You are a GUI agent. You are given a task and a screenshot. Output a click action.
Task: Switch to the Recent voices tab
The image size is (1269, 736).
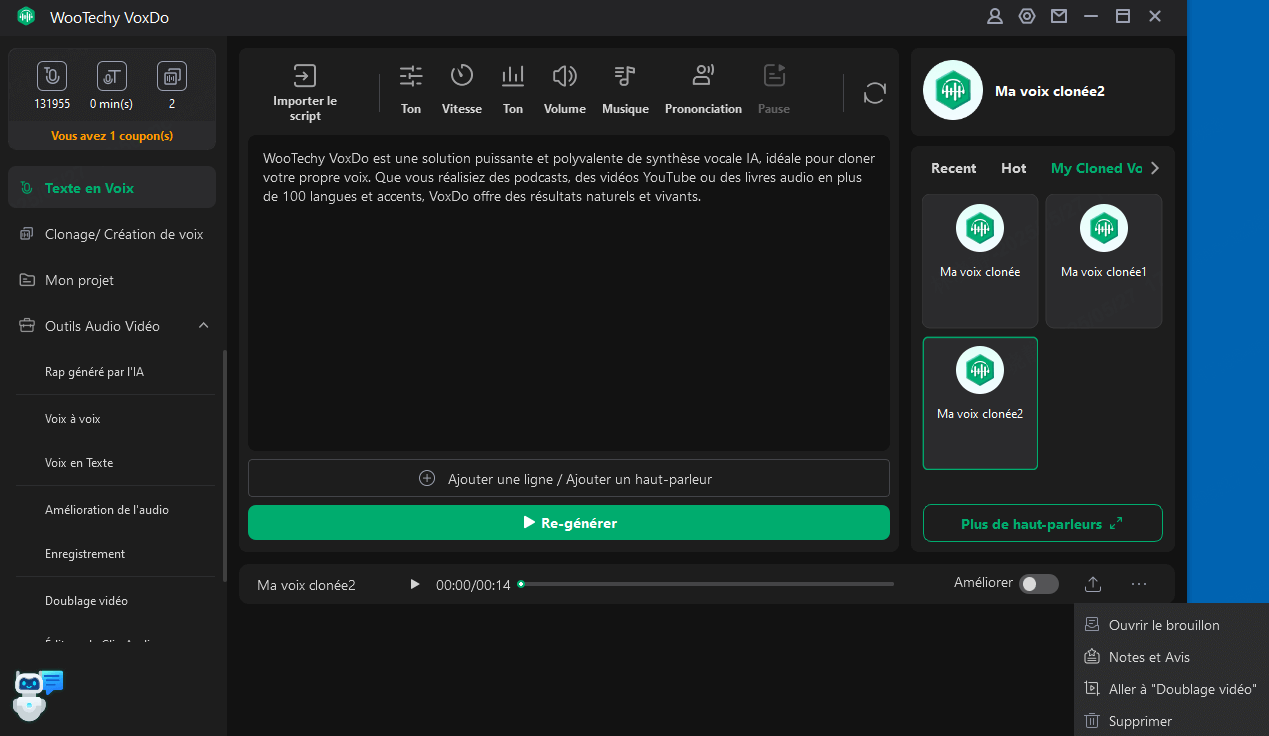click(x=953, y=168)
